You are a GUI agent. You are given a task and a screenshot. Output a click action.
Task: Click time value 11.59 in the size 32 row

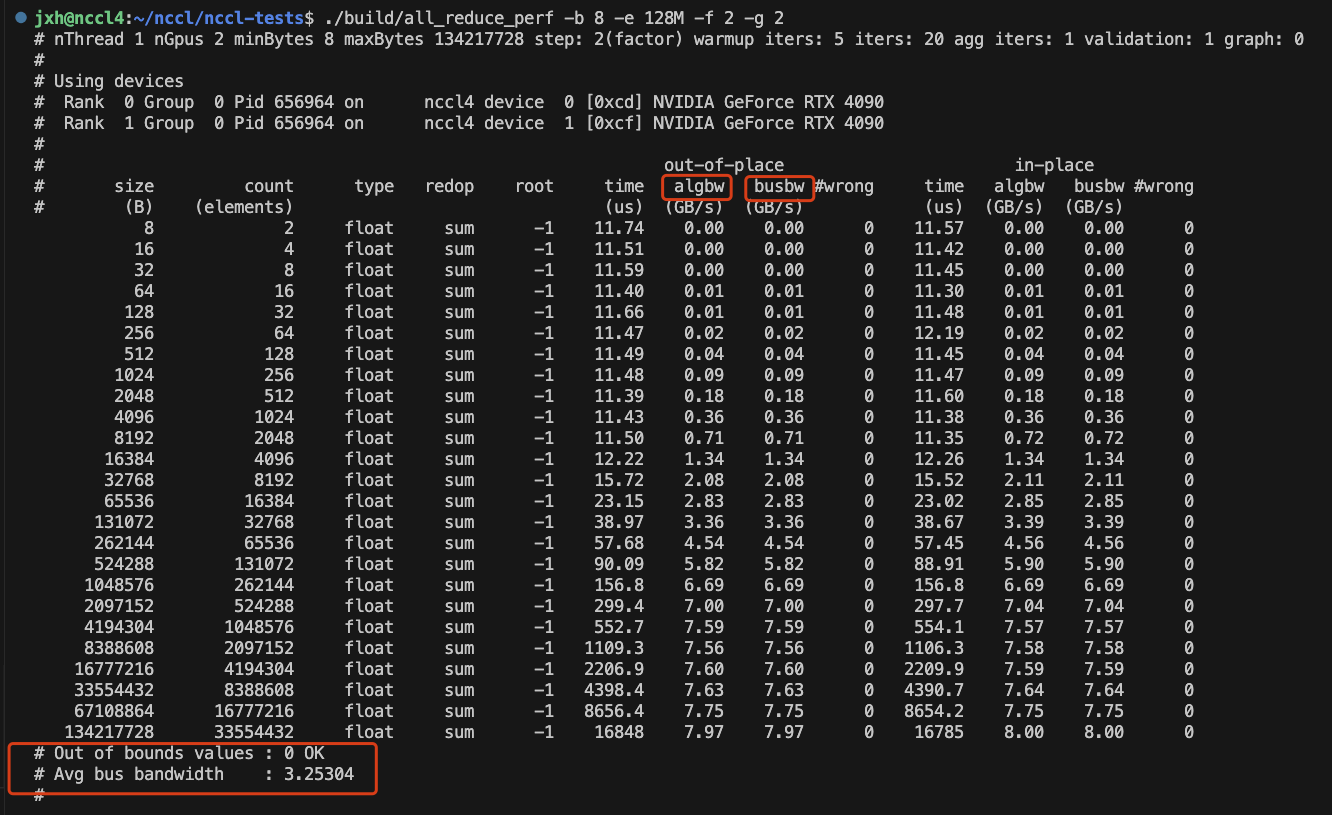(x=619, y=270)
